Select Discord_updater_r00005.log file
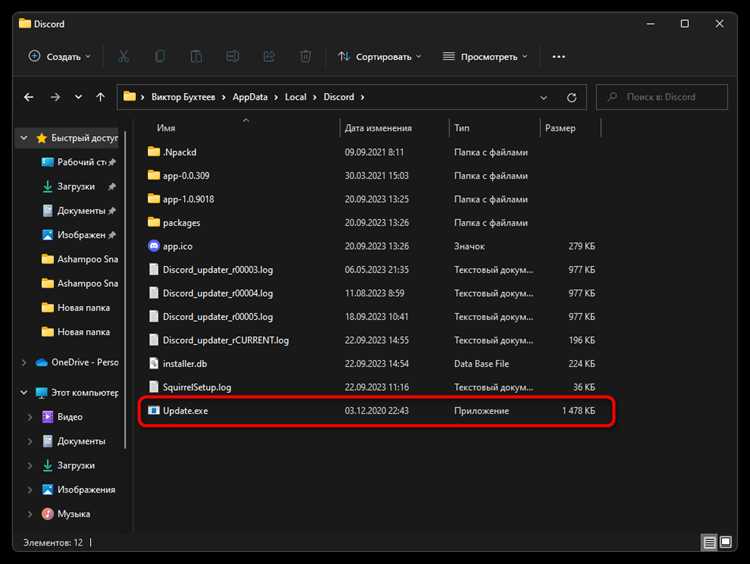750x564 pixels. coord(218,316)
